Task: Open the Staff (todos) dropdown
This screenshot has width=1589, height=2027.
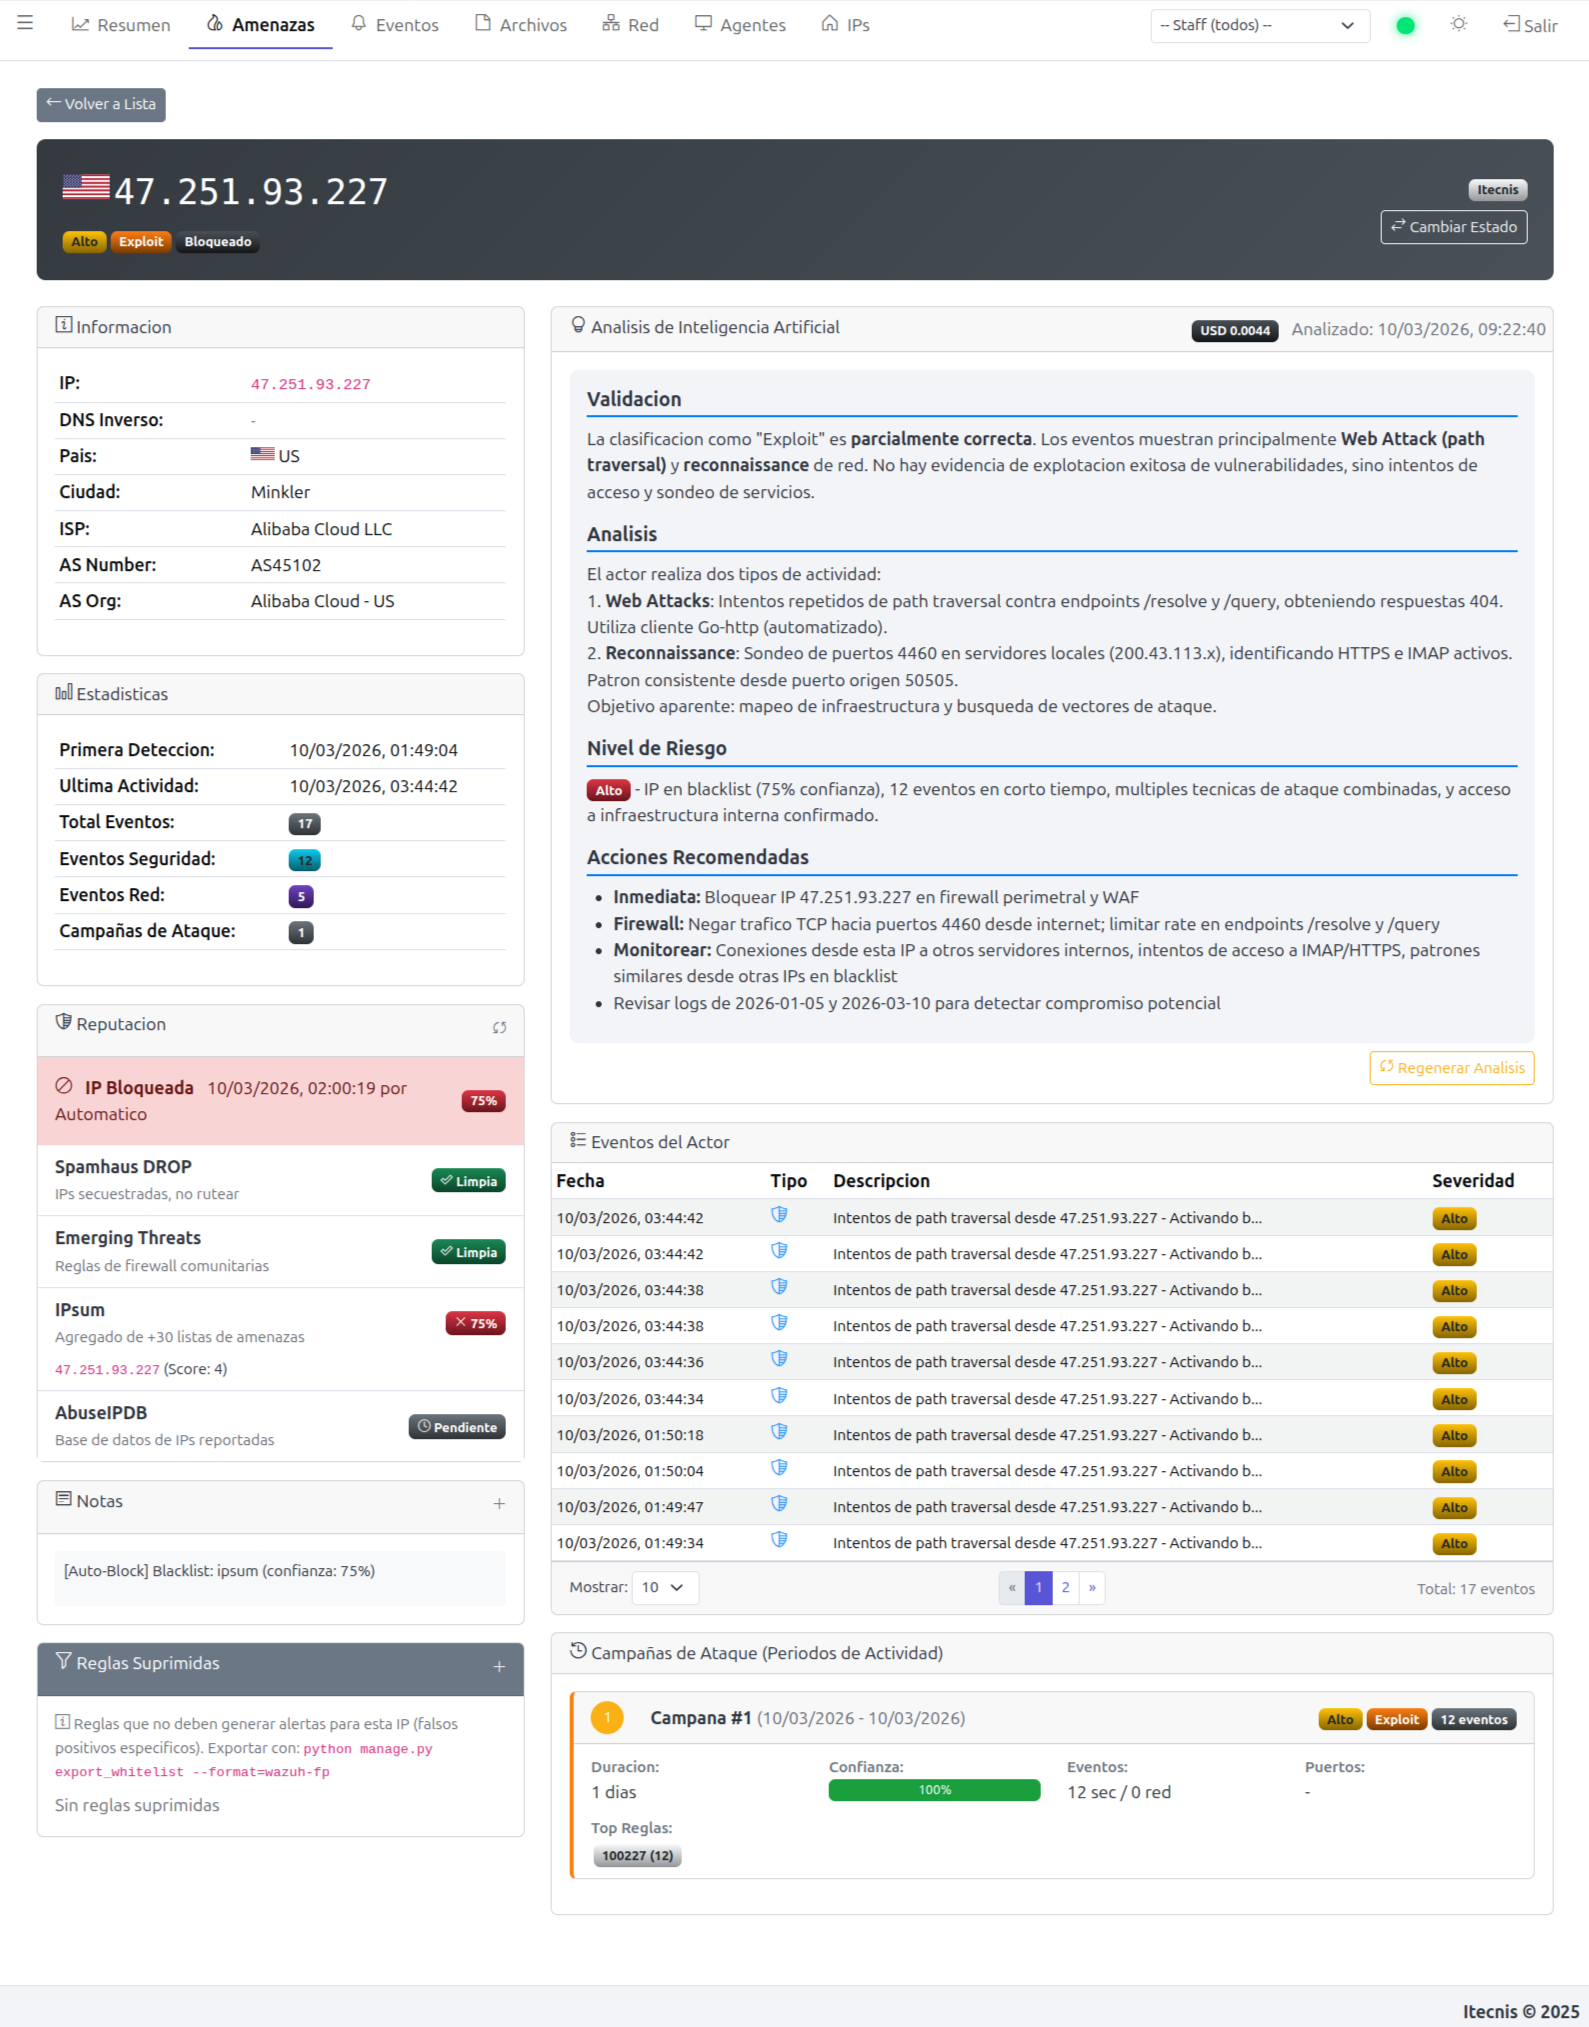Action: point(1258,25)
